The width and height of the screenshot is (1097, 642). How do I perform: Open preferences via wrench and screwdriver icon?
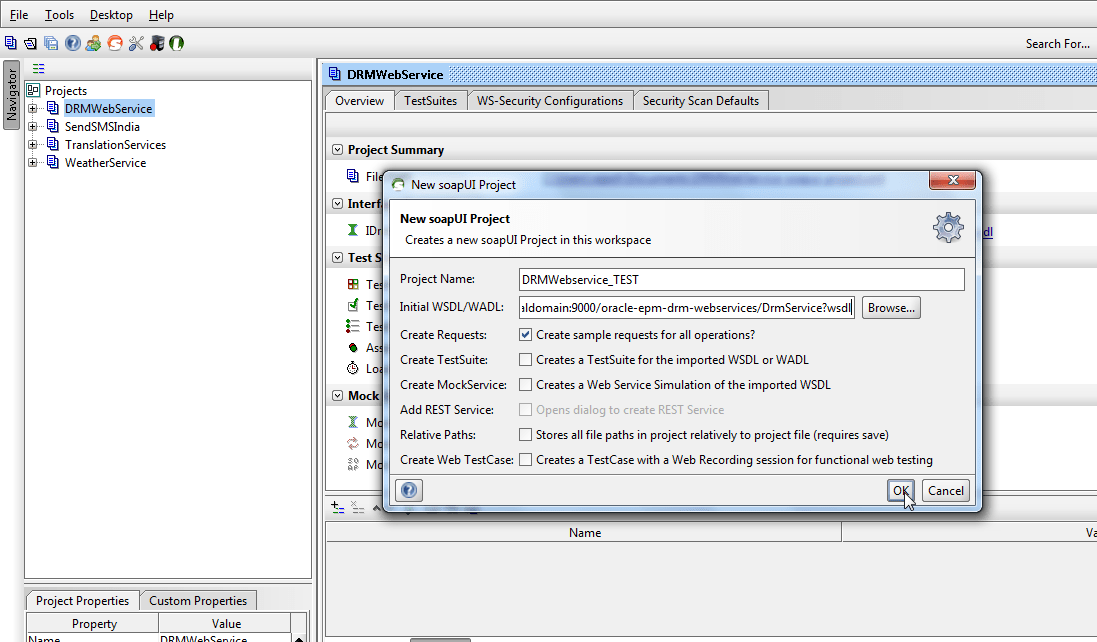pos(136,43)
